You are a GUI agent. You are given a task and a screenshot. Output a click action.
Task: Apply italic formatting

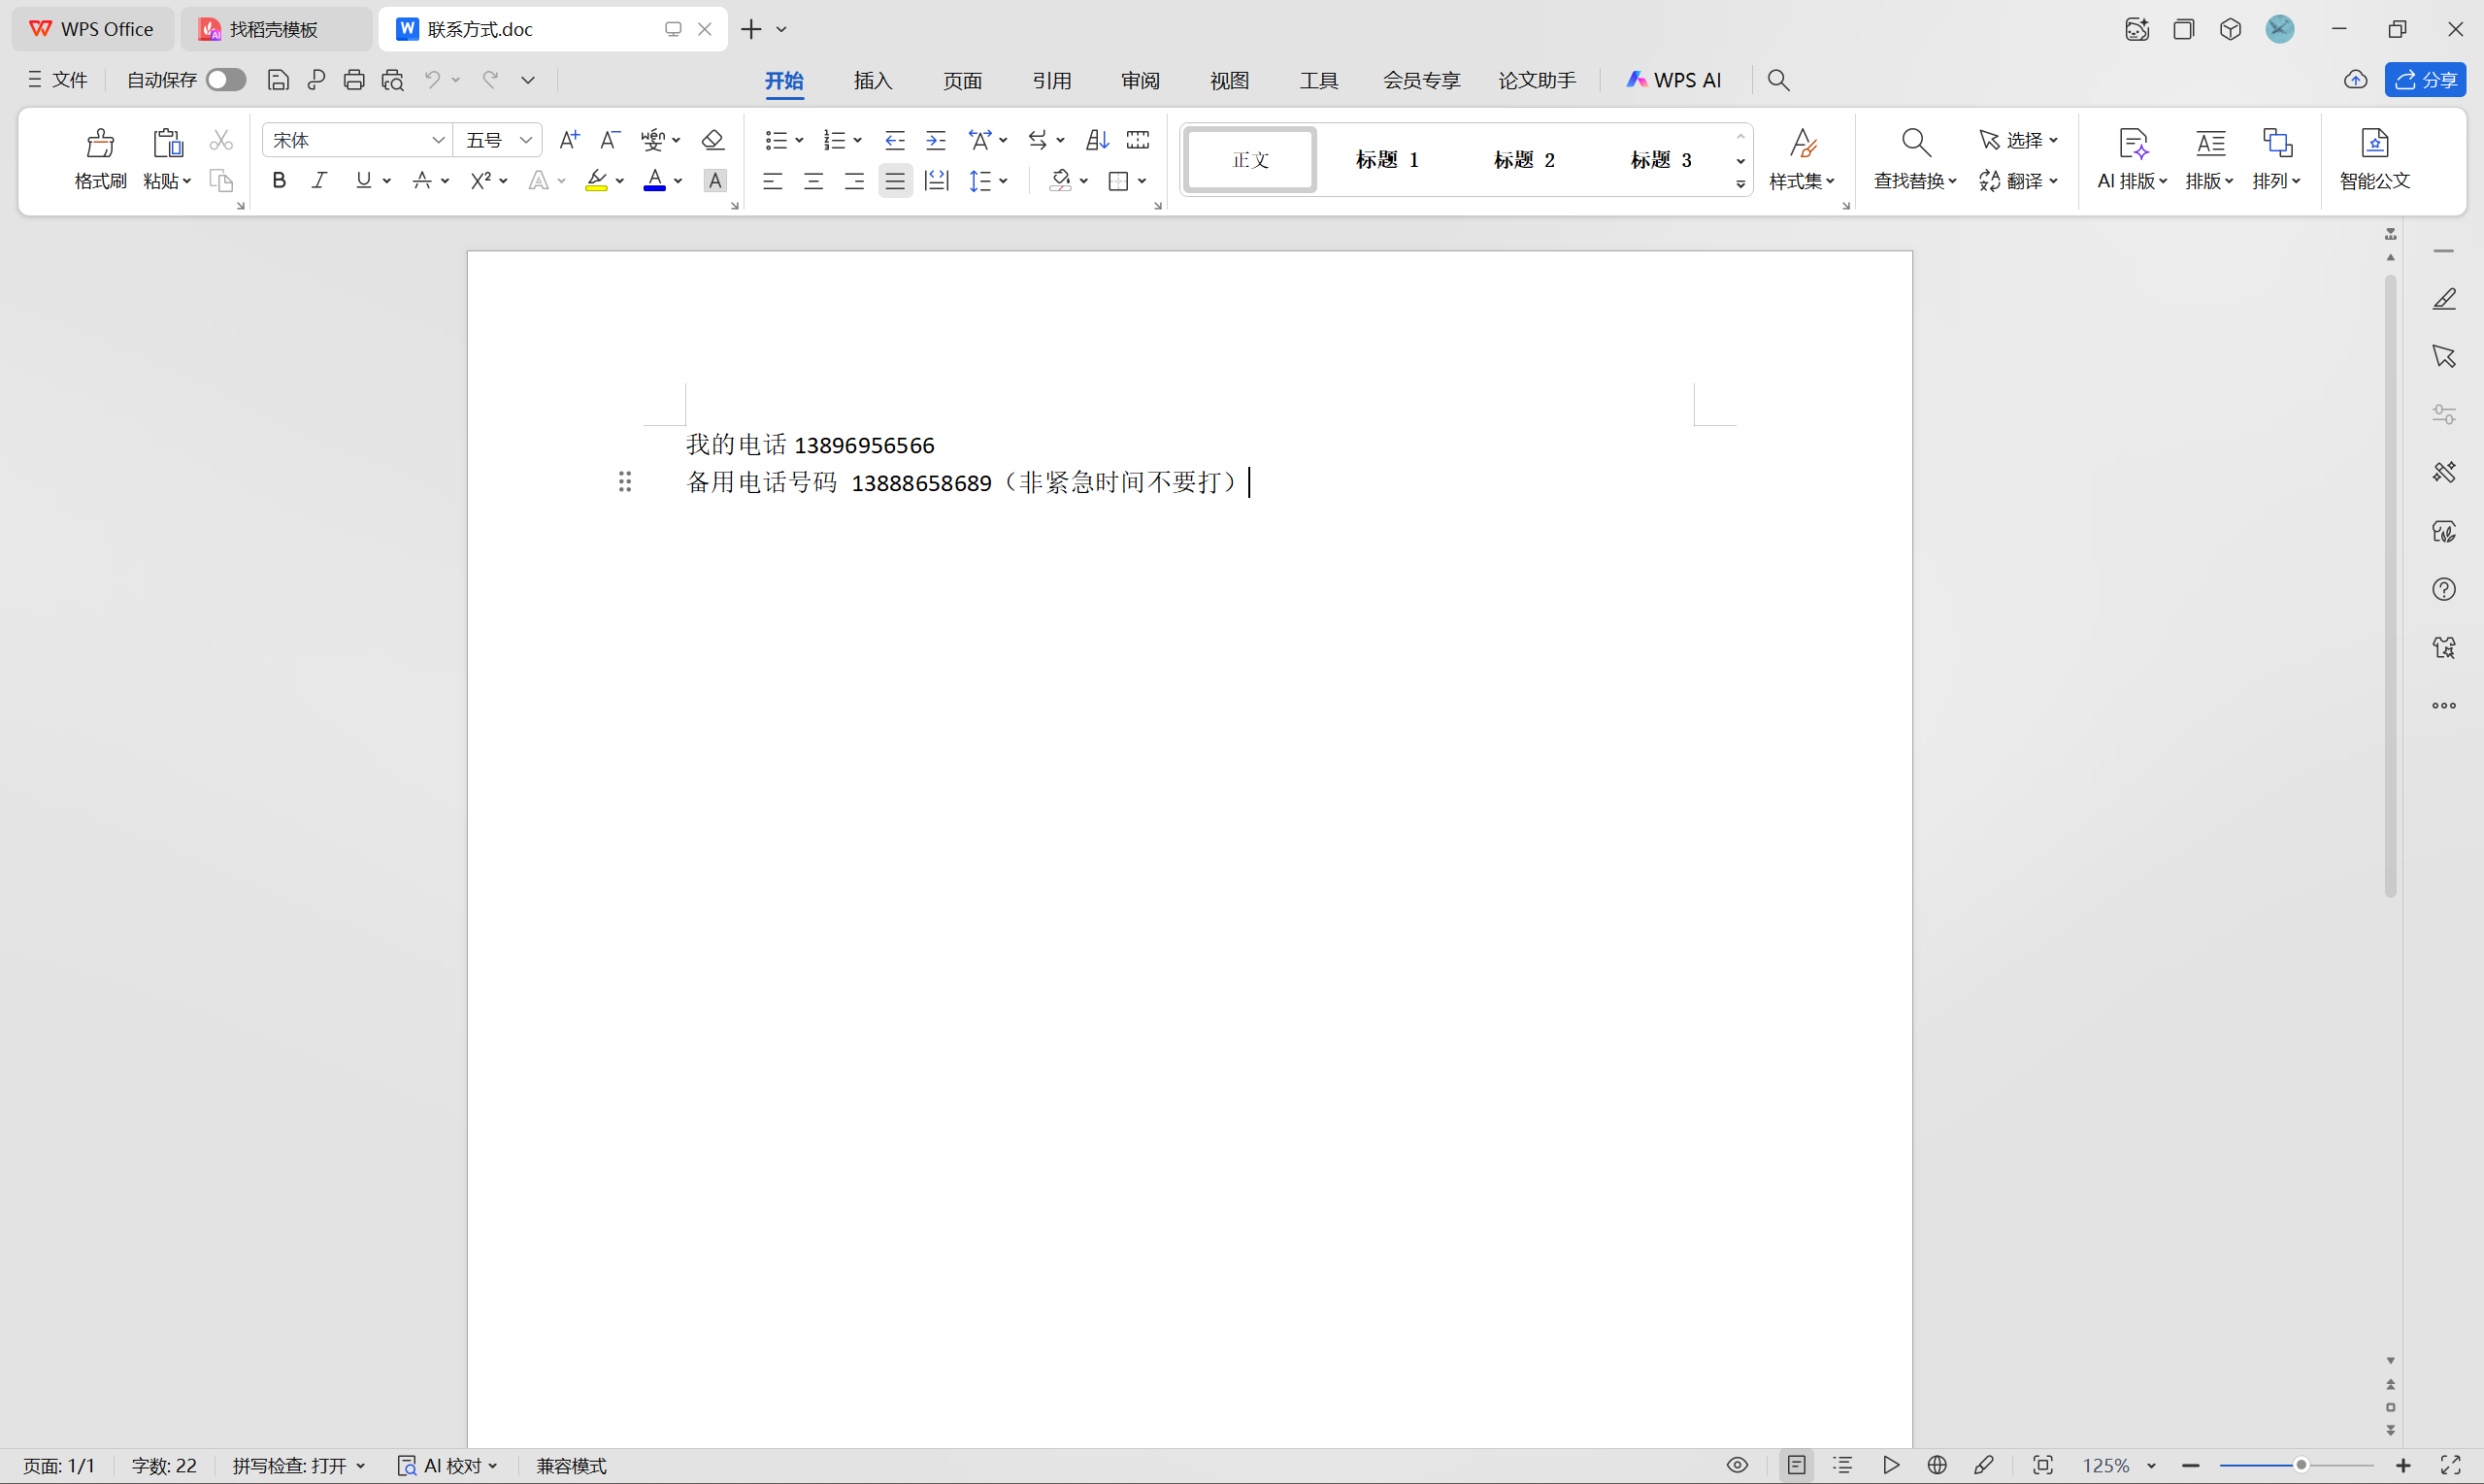tap(319, 181)
